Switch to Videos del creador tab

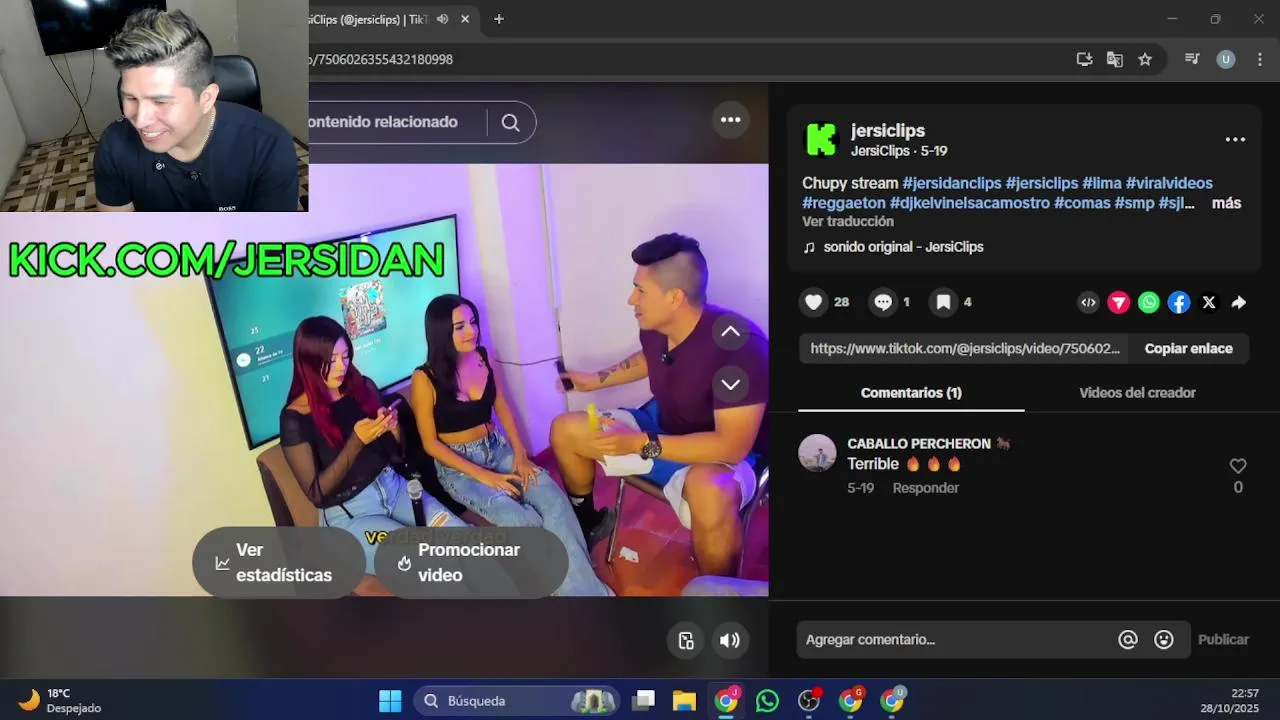(x=1137, y=393)
